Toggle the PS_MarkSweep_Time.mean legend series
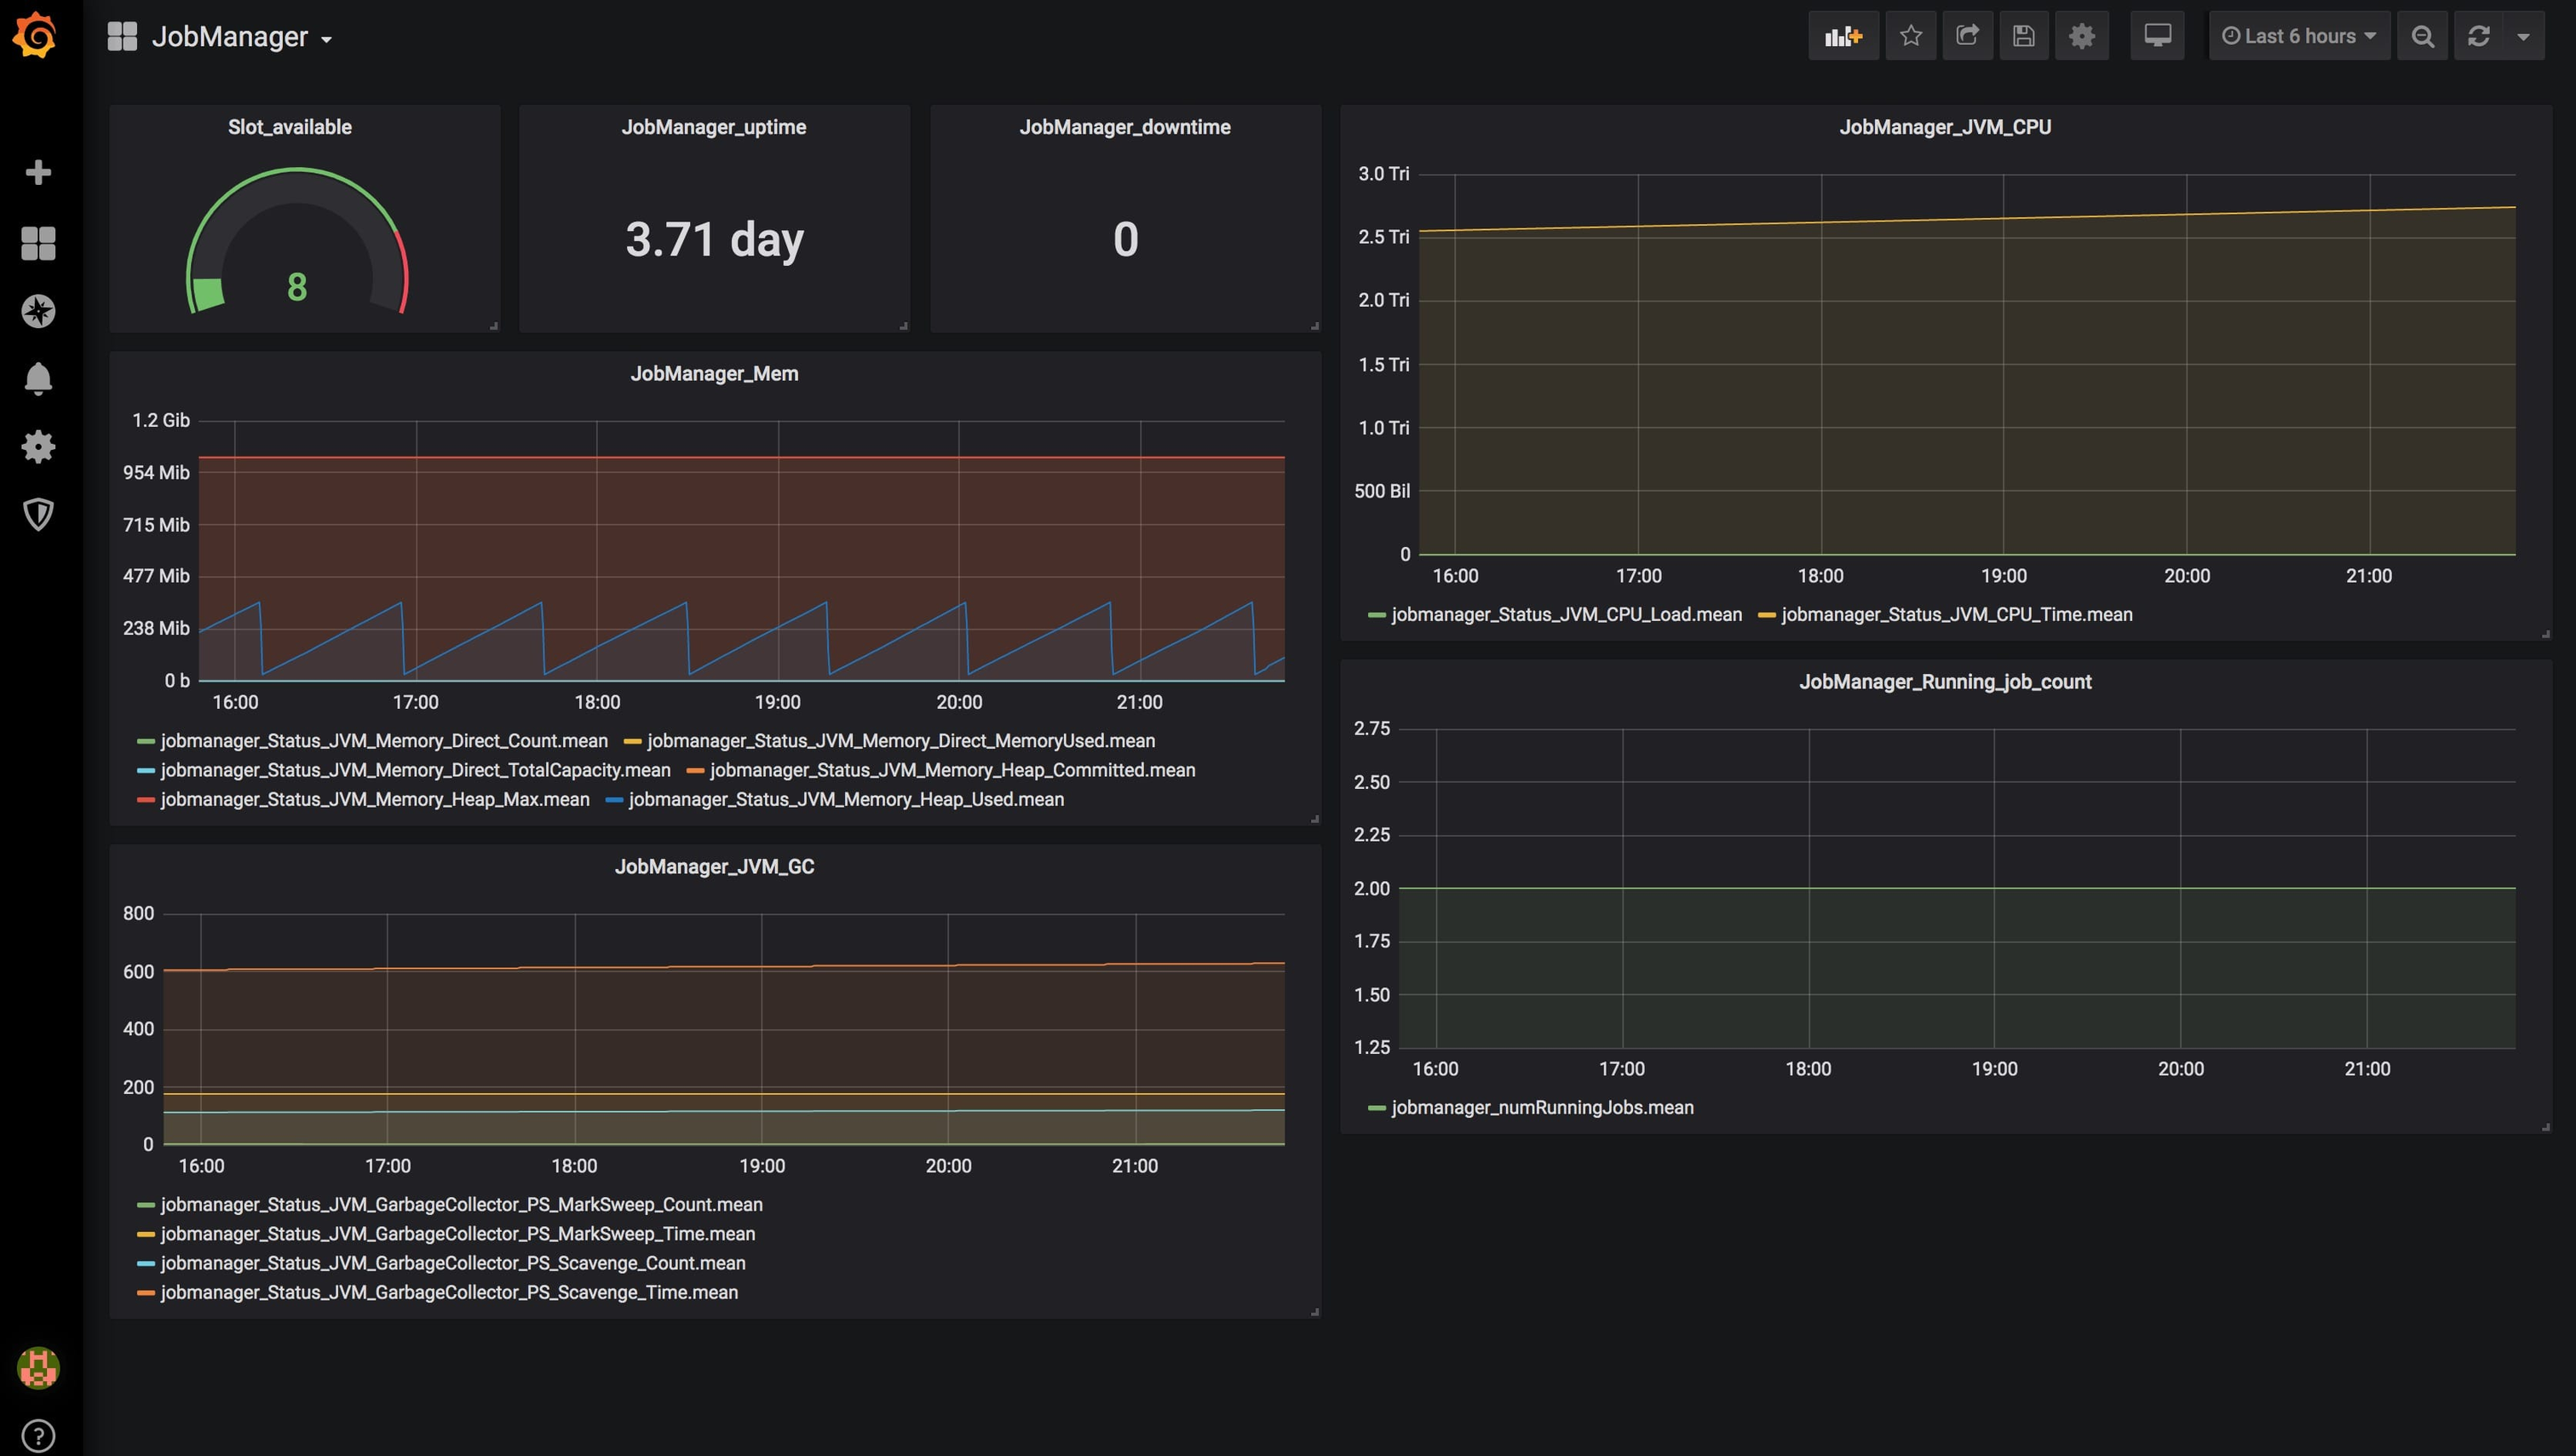Image resolution: width=2576 pixels, height=1456 pixels. click(458, 1234)
